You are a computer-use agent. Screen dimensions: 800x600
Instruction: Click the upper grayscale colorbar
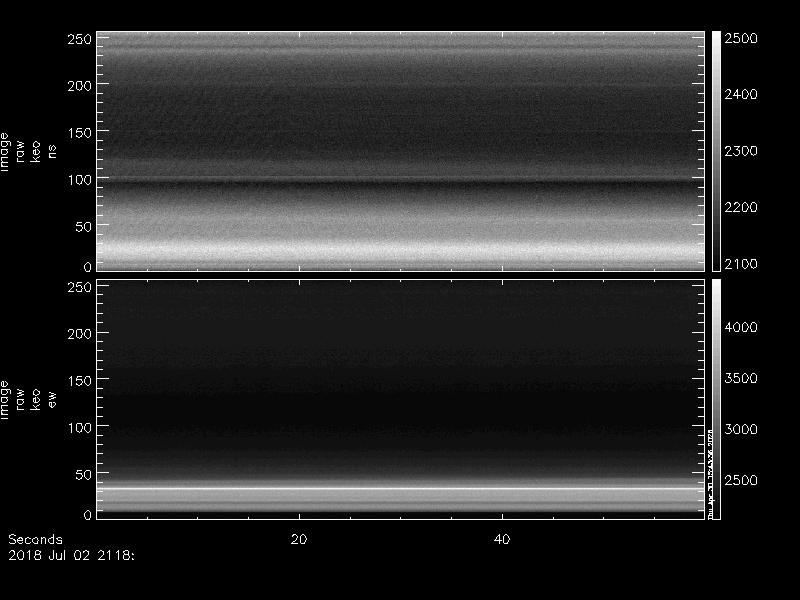coord(716,151)
